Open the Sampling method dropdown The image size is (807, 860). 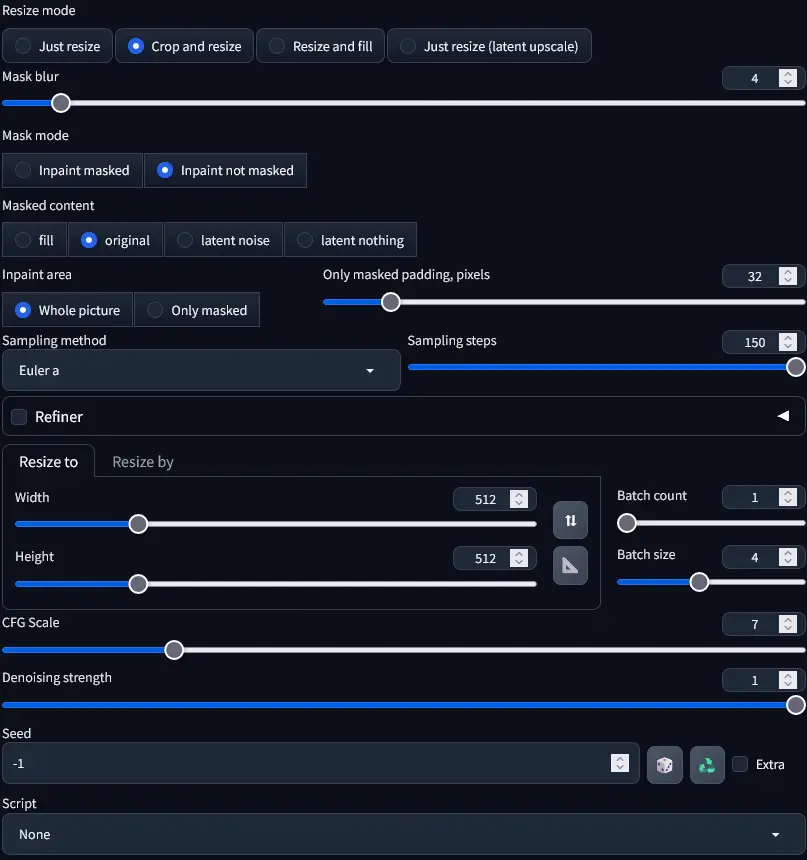pyautogui.click(x=200, y=370)
